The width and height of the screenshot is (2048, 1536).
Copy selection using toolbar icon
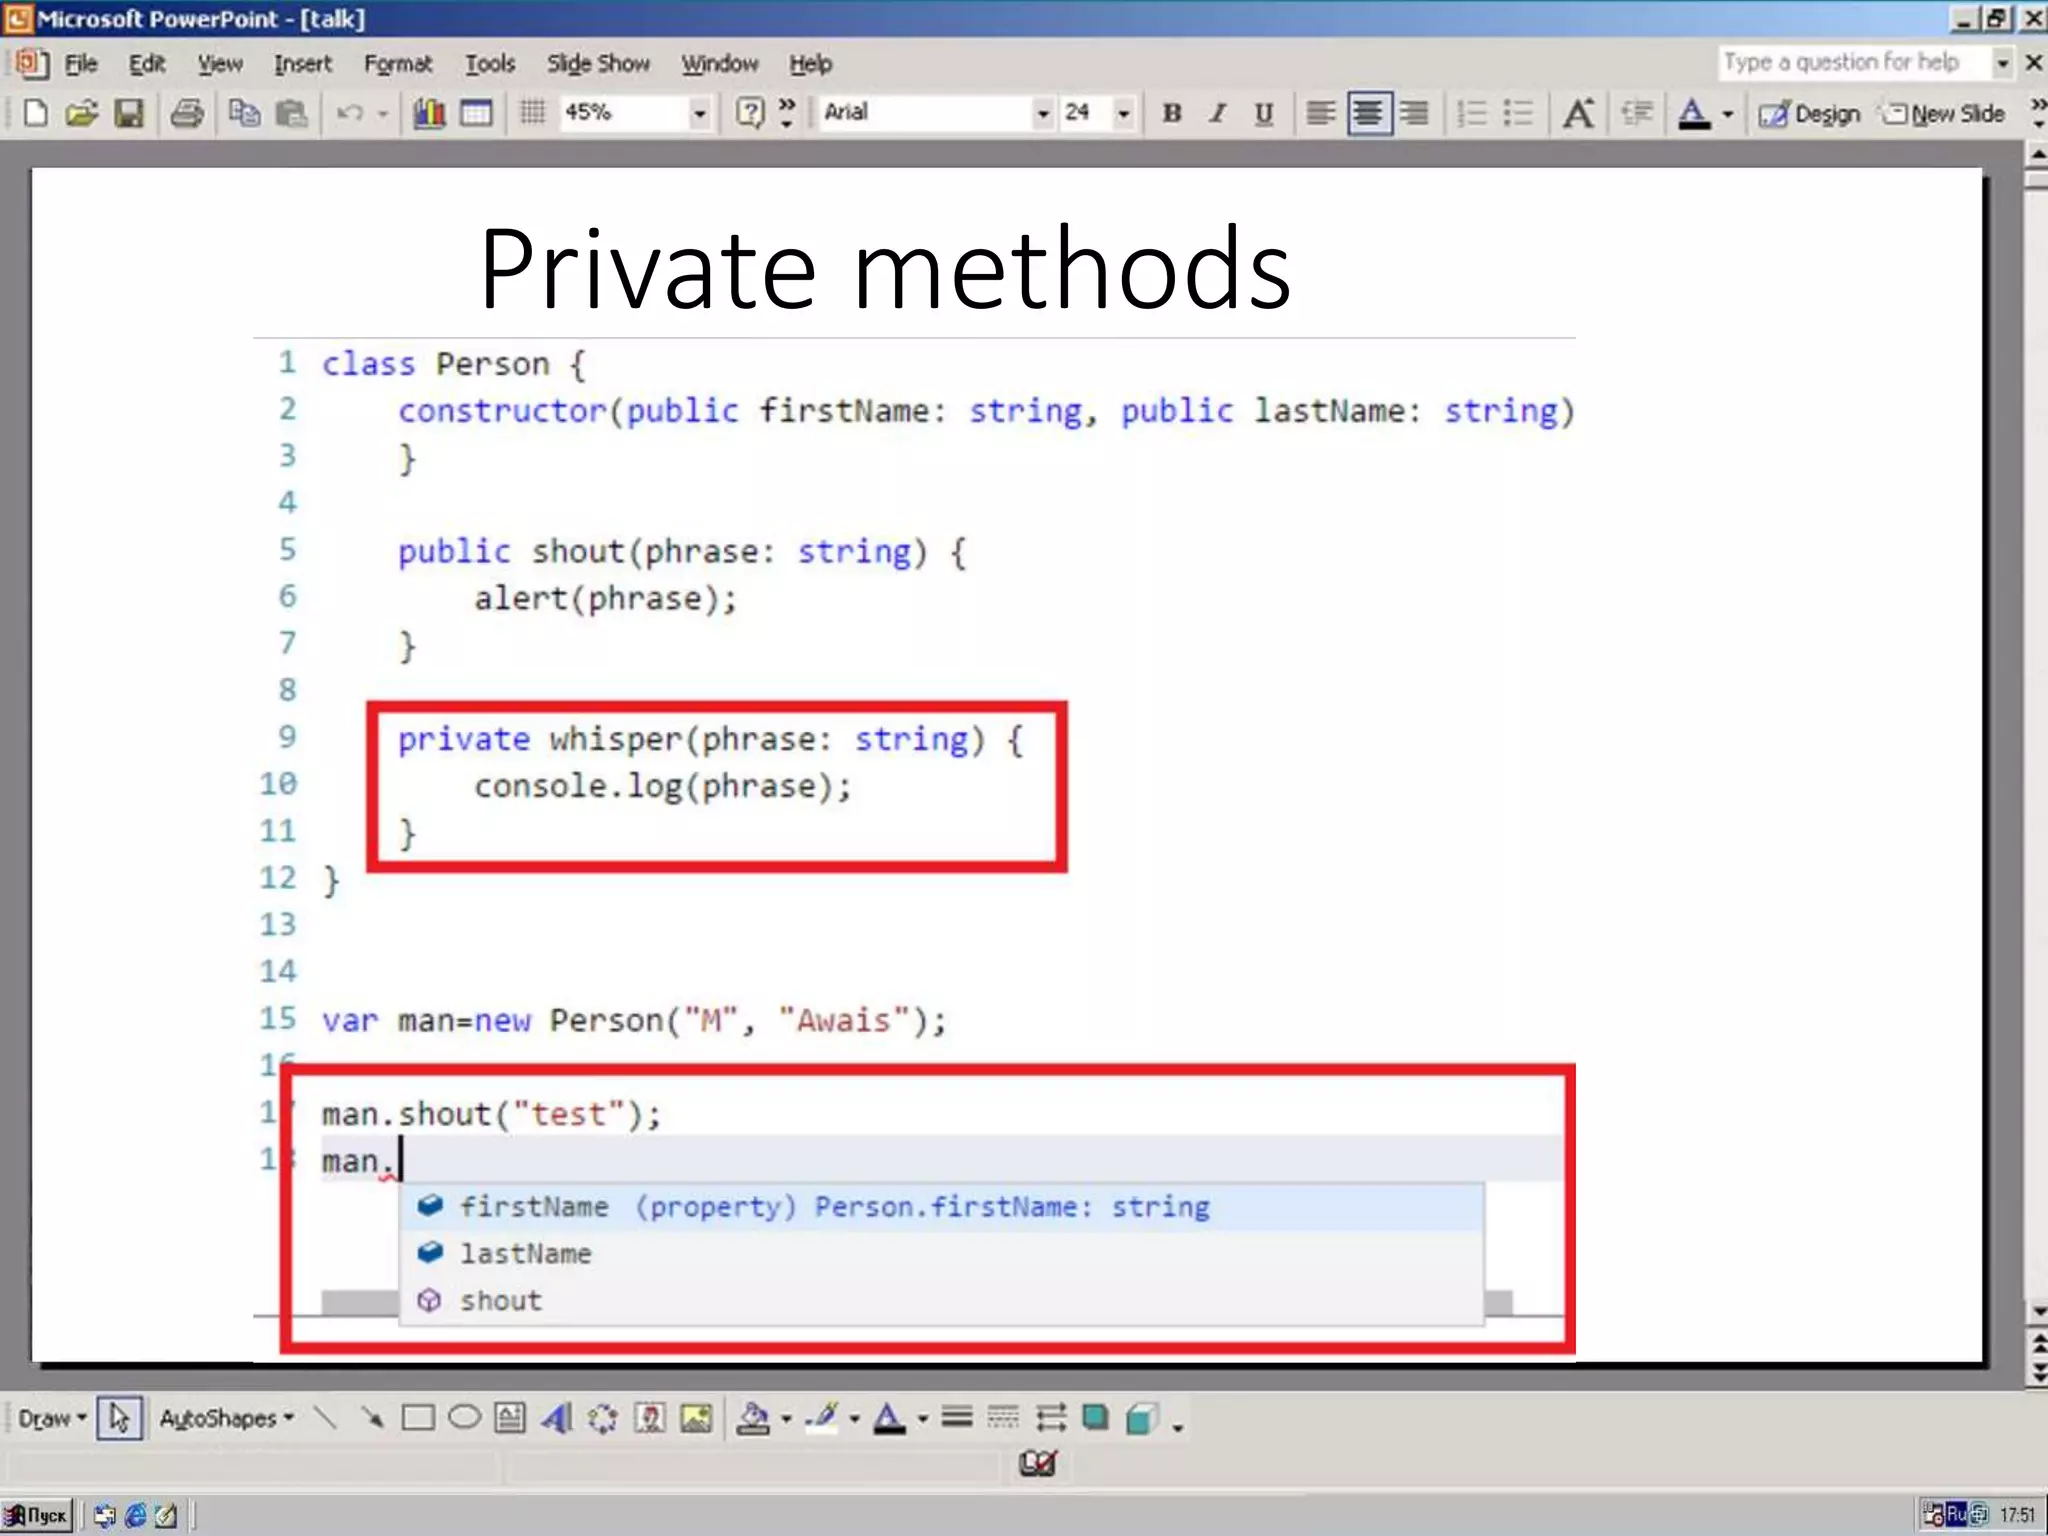[244, 113]
